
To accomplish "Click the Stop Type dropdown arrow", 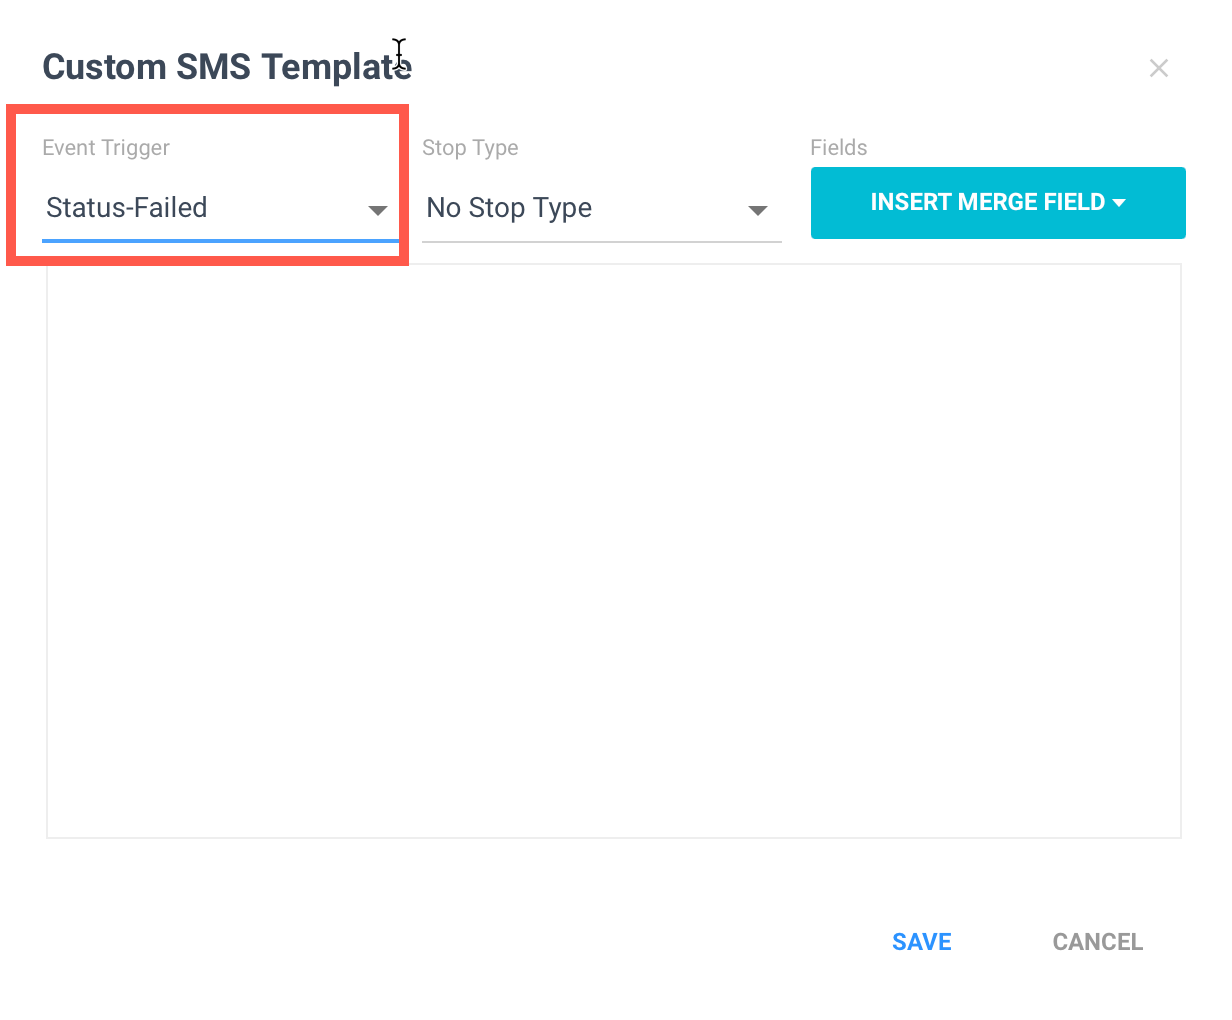I will point(758,210).
